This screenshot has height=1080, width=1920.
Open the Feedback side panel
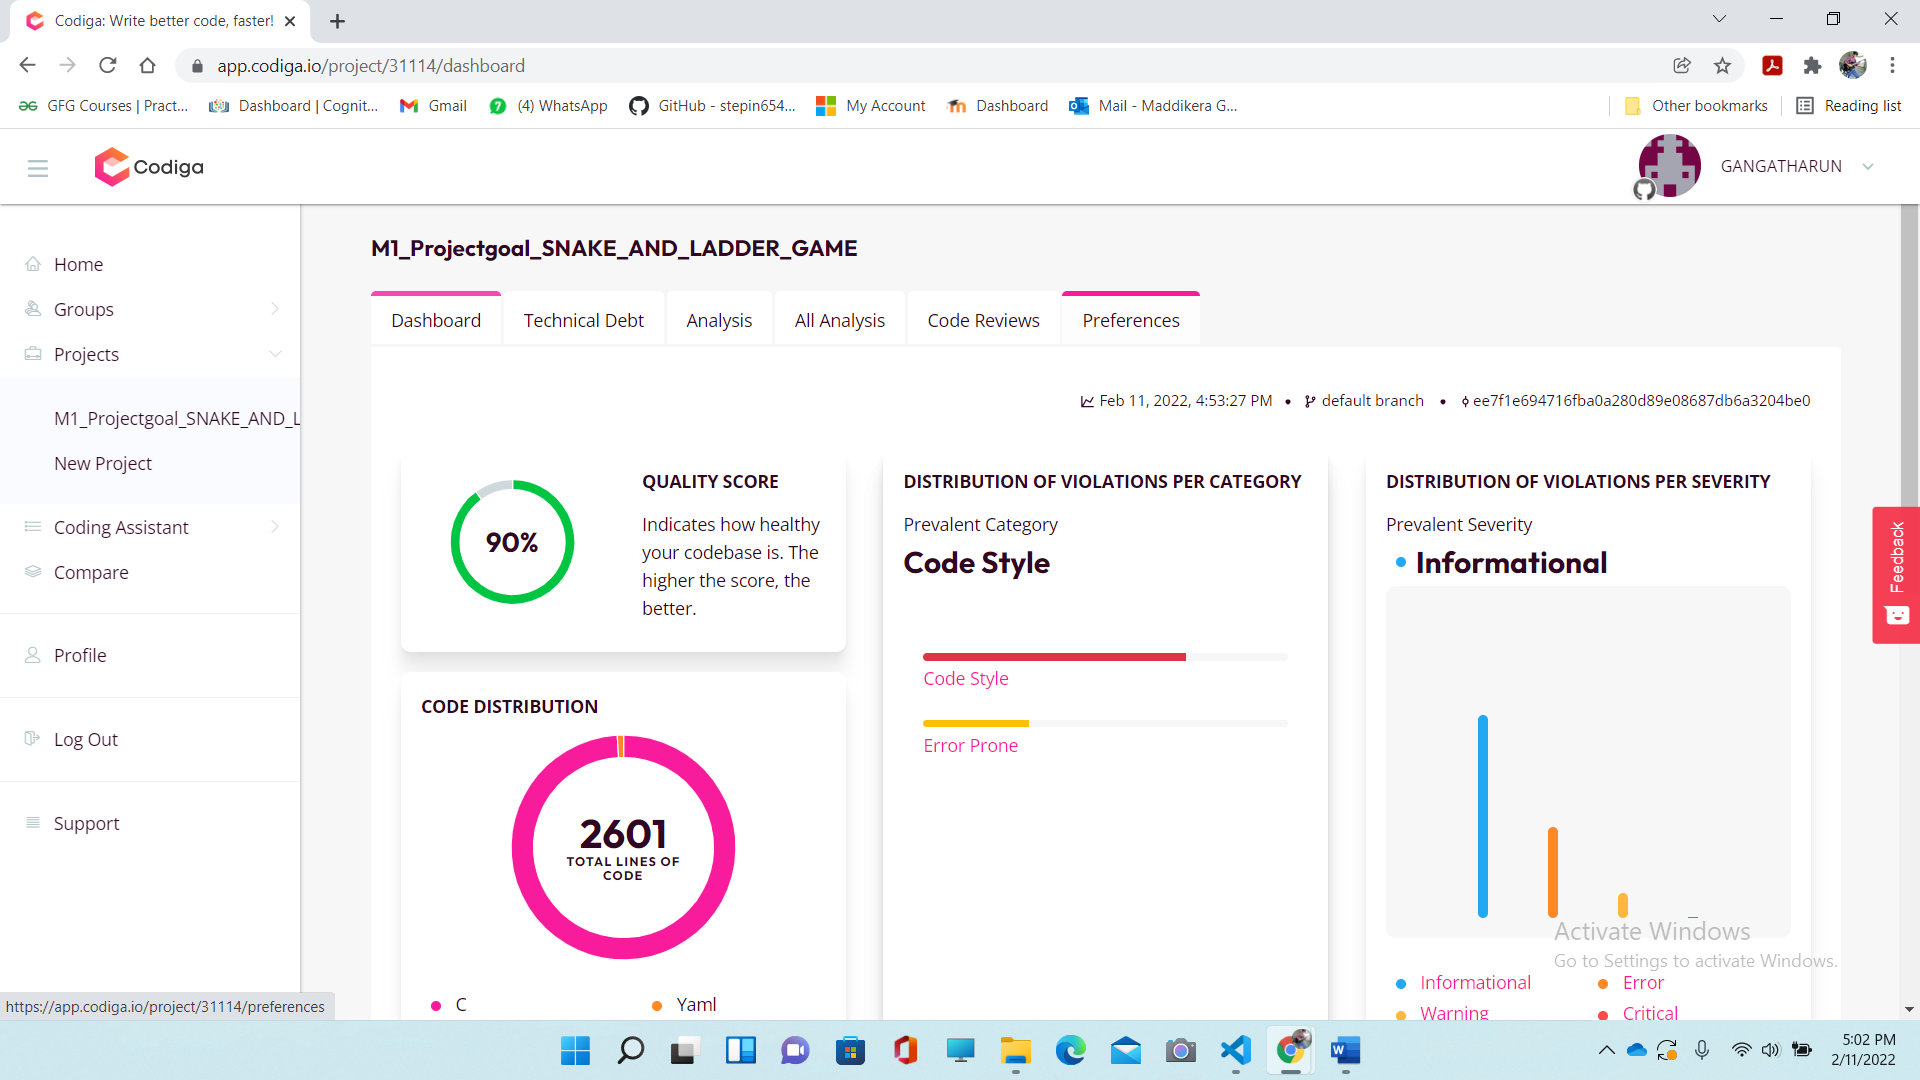point(1896,575)
